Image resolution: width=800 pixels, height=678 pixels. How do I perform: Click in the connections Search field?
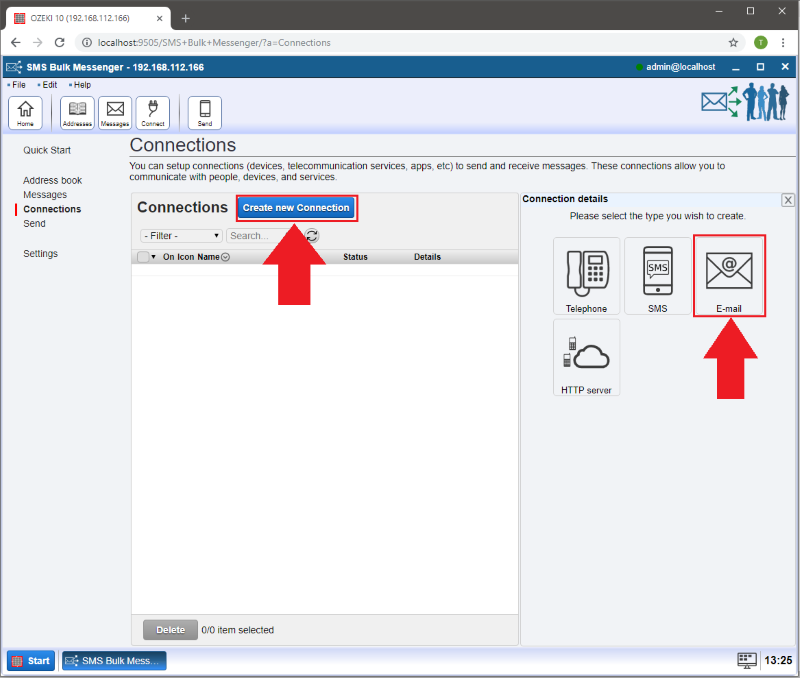coord(262,236)
